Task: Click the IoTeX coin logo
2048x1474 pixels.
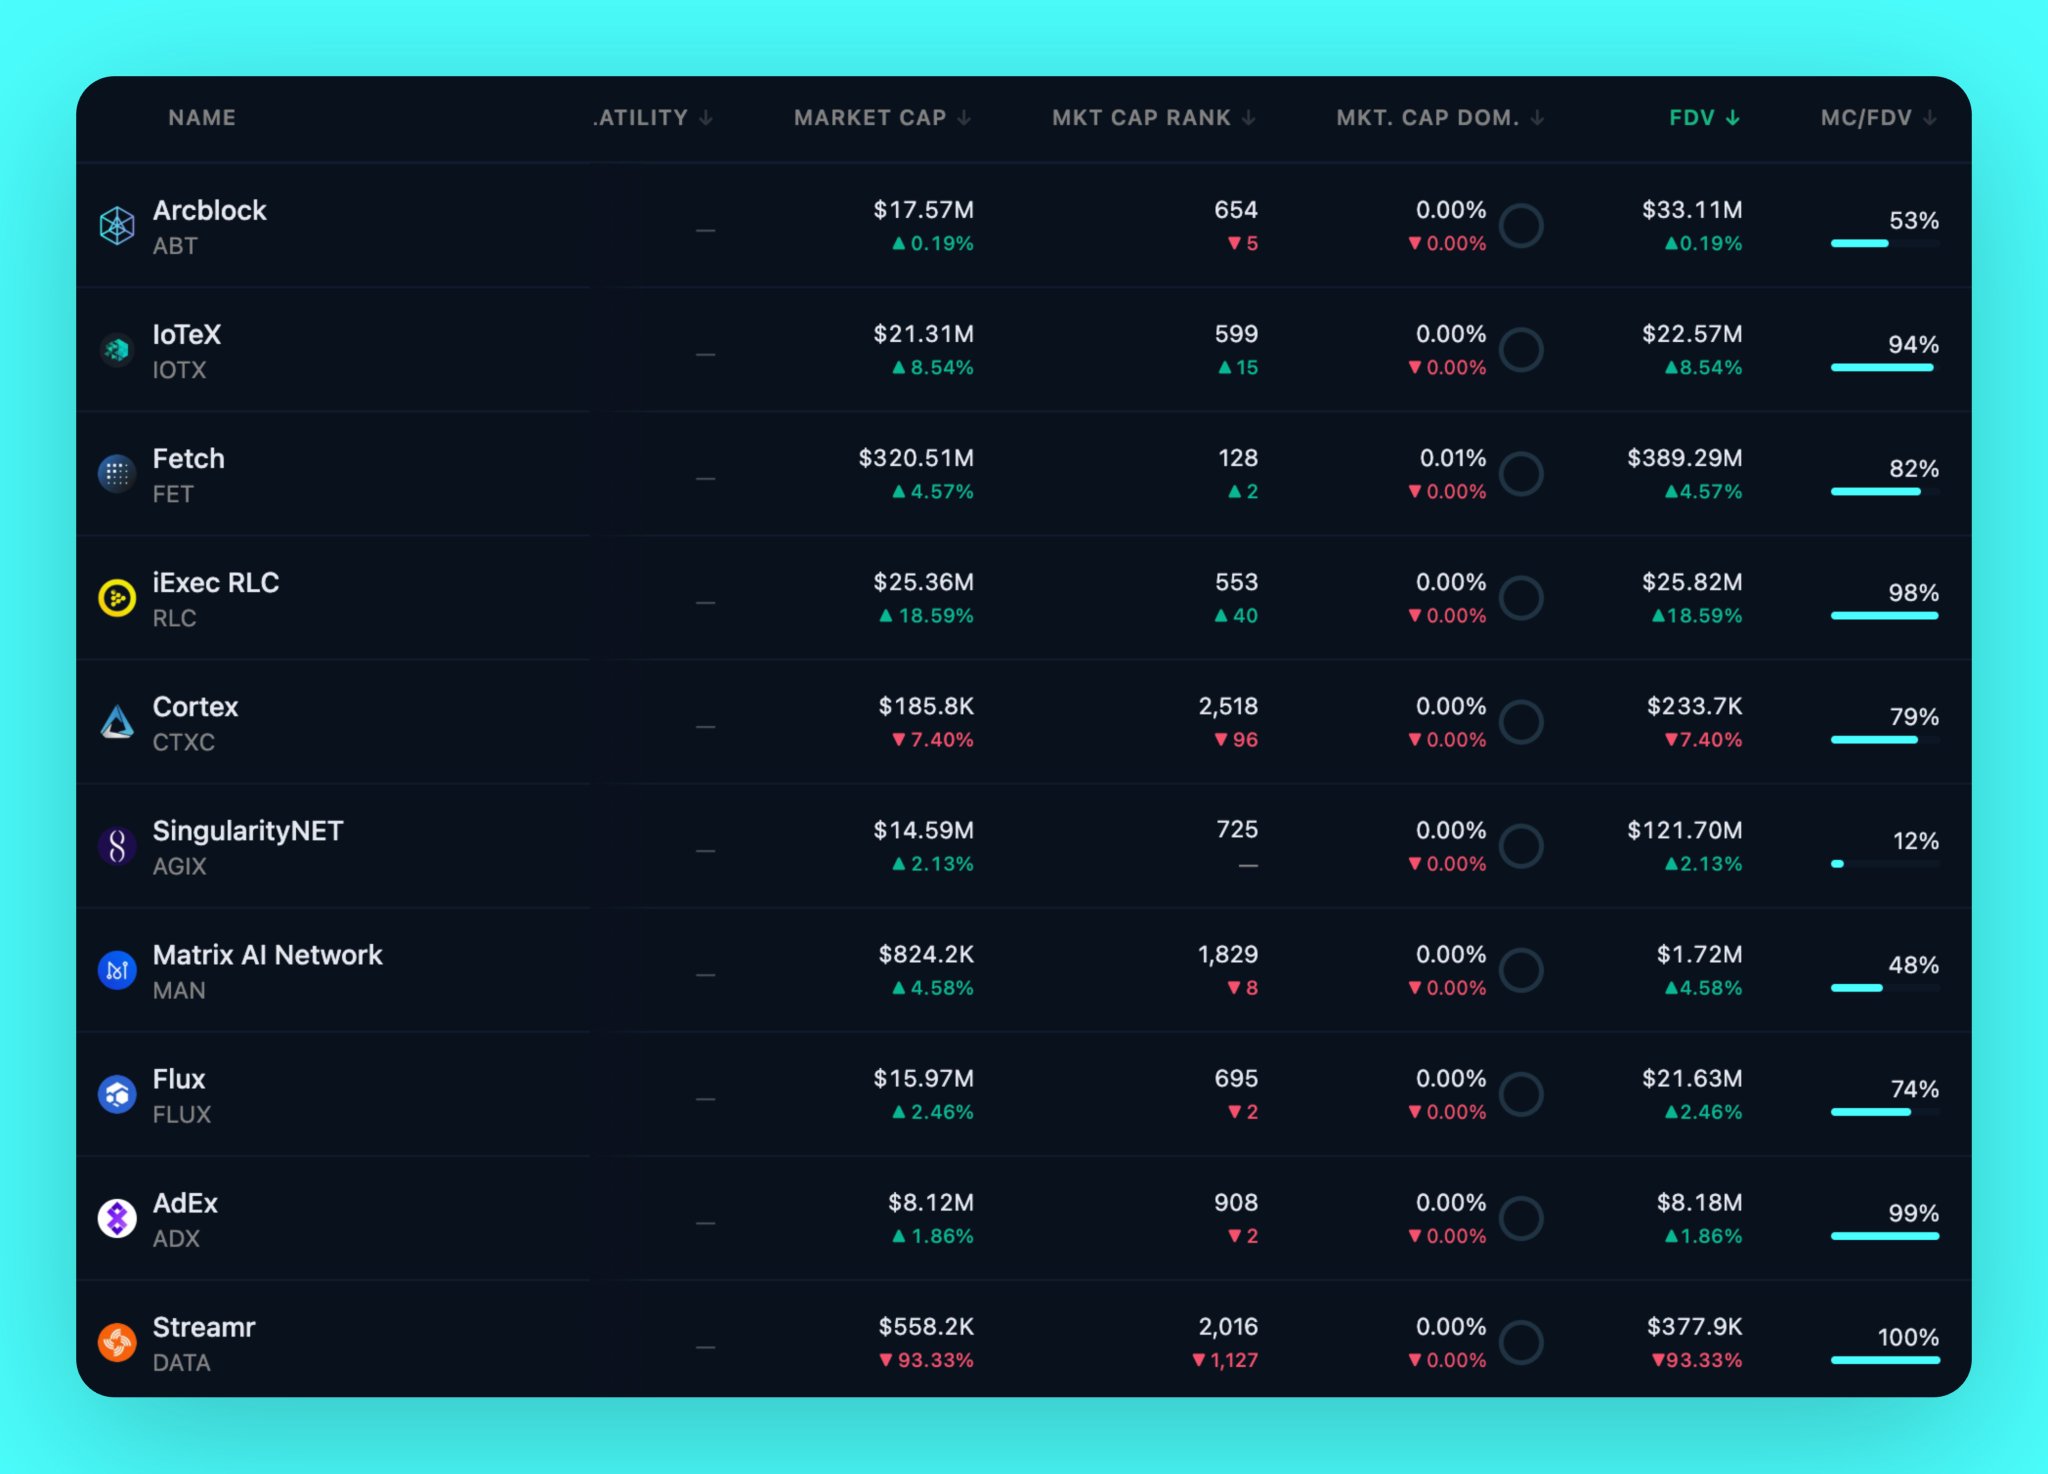Action: (x=117, y=350)
